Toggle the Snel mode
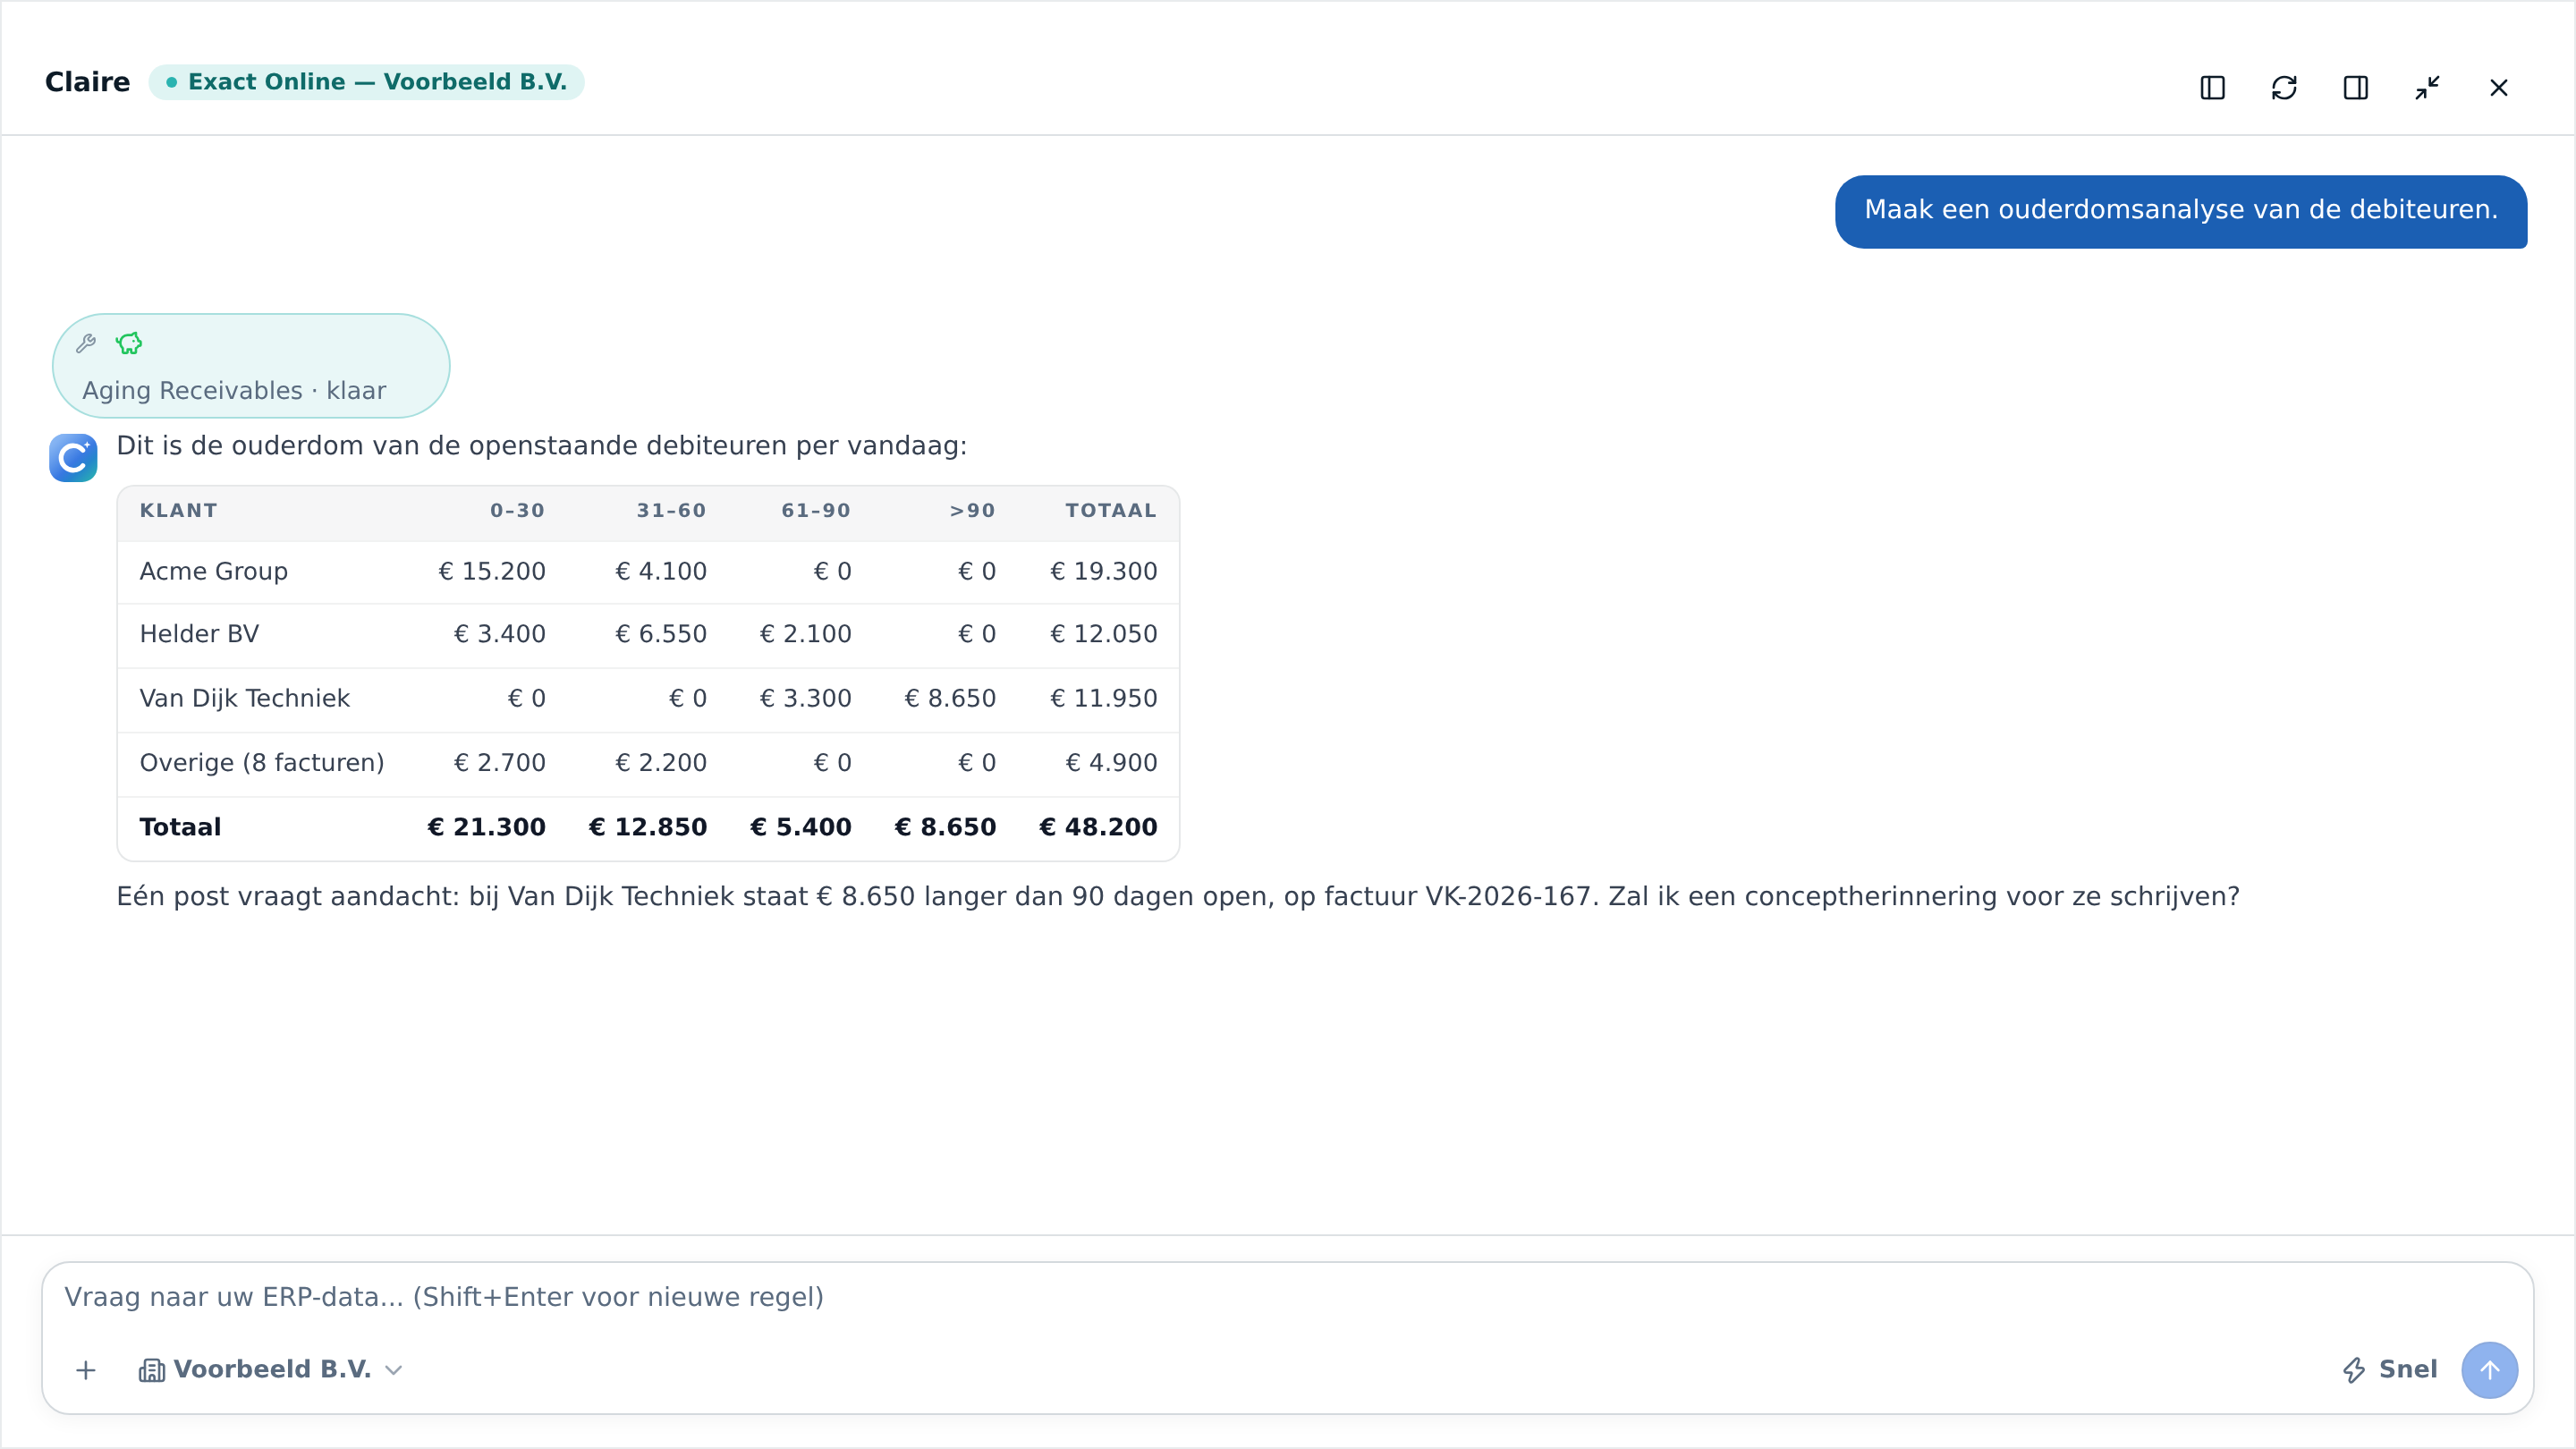 pyautogui.click(x=2390, y=1370)
